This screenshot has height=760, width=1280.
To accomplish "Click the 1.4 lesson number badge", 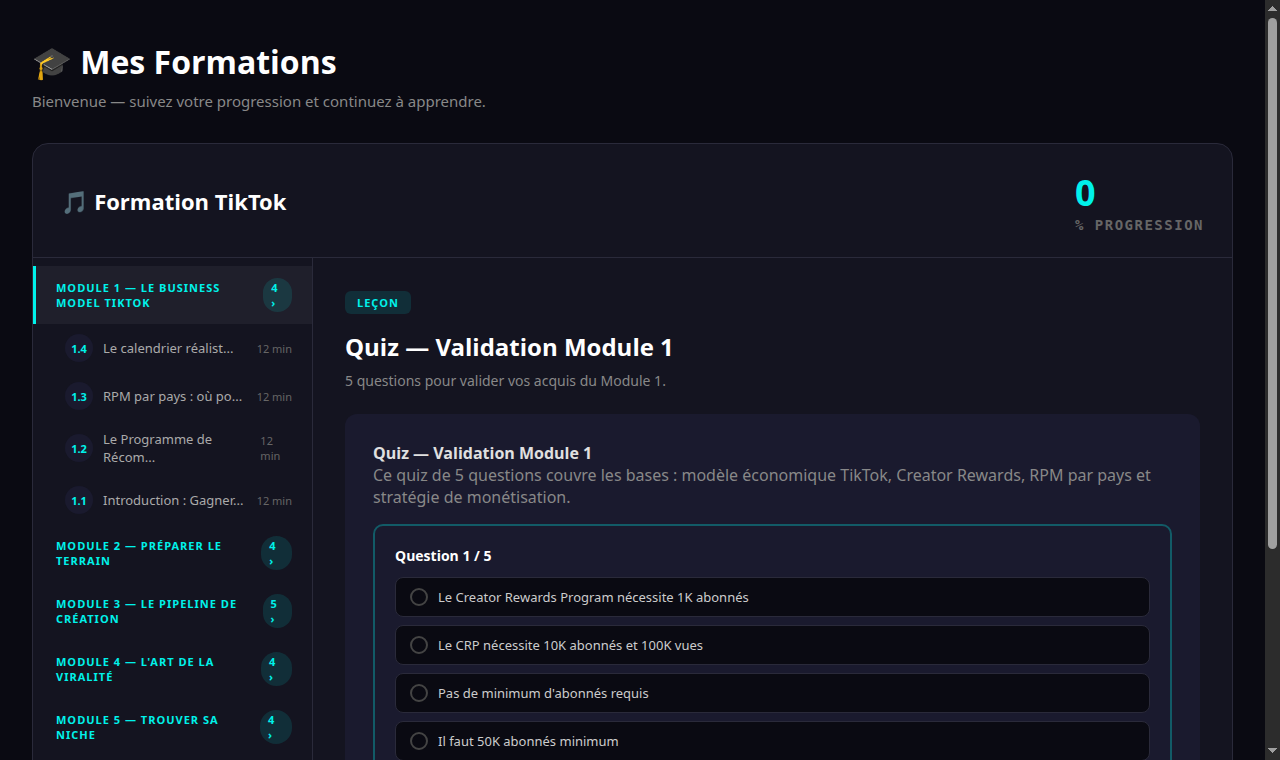I will (79, 348).
